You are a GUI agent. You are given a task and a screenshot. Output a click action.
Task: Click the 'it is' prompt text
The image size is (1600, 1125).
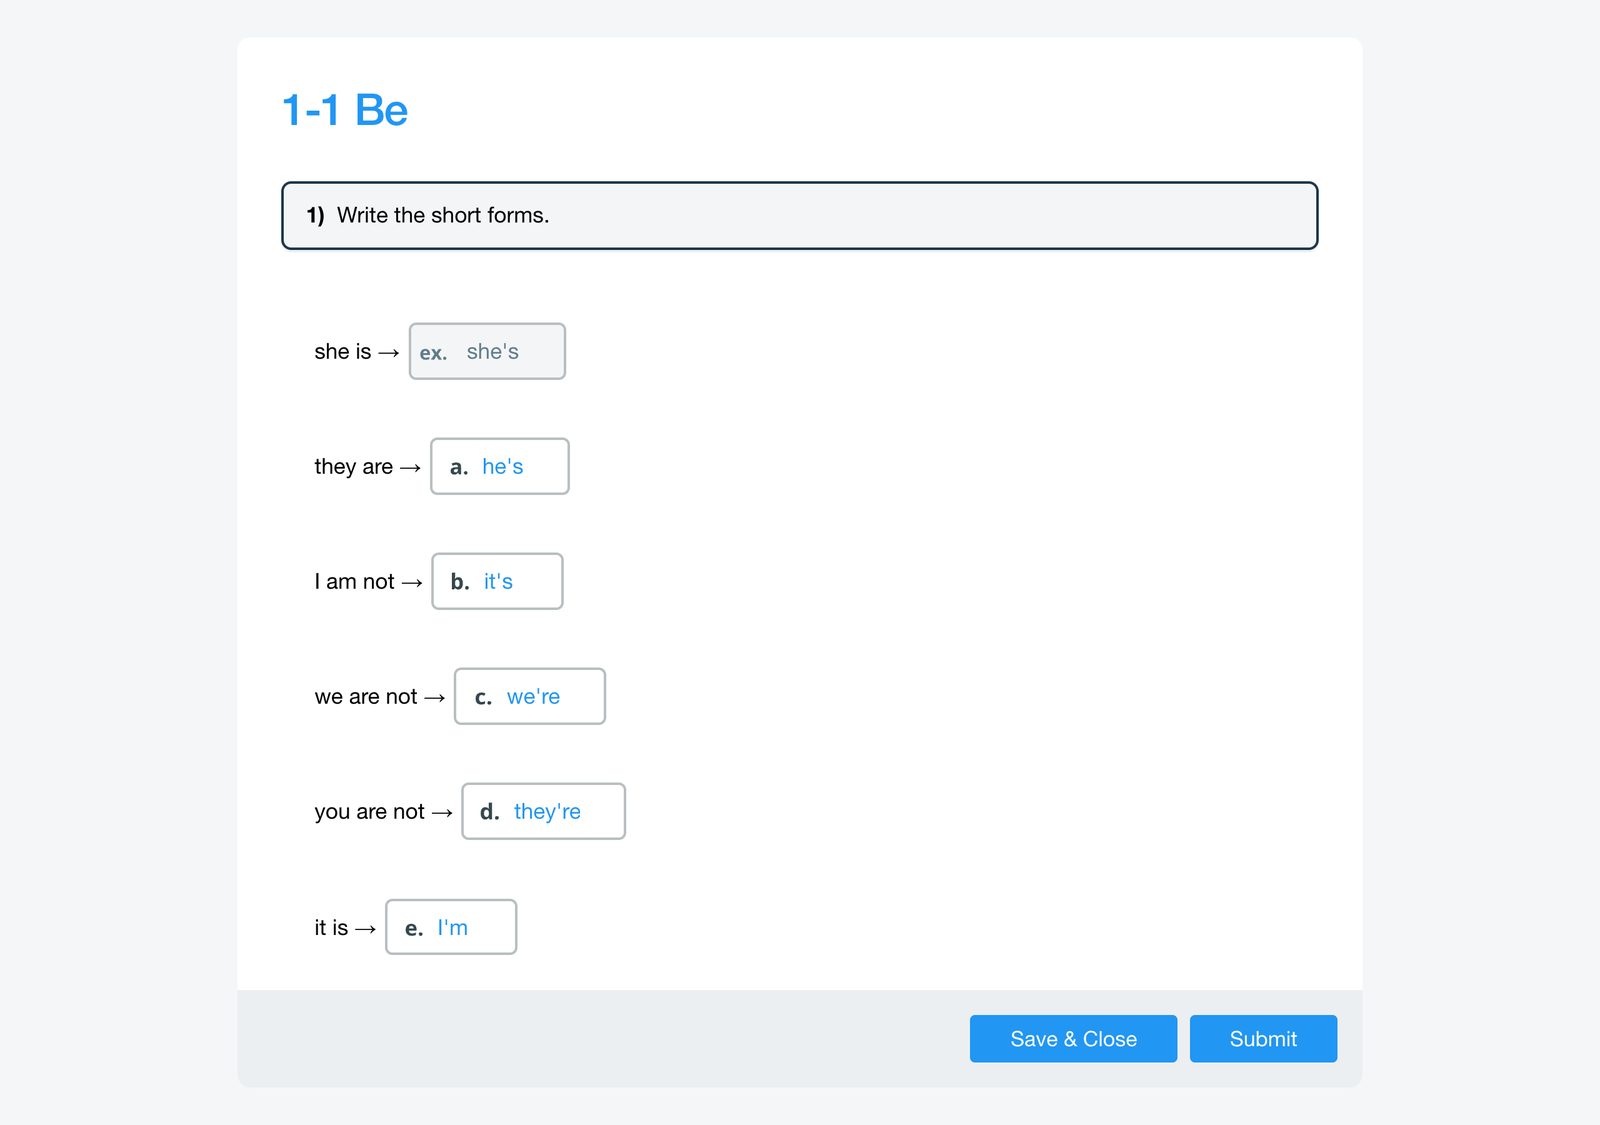click(x=331, y=928)
